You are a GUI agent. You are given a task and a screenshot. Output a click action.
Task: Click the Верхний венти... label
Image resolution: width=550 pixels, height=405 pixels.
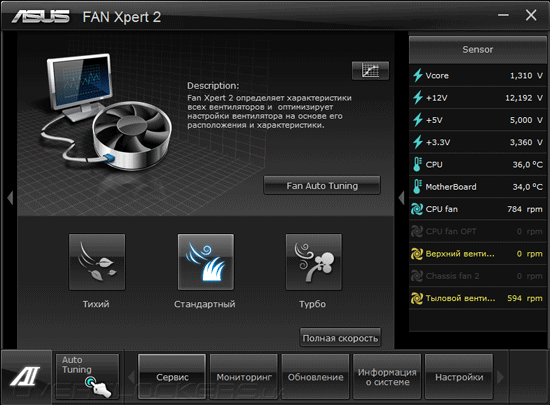click(x=460, y=254)
